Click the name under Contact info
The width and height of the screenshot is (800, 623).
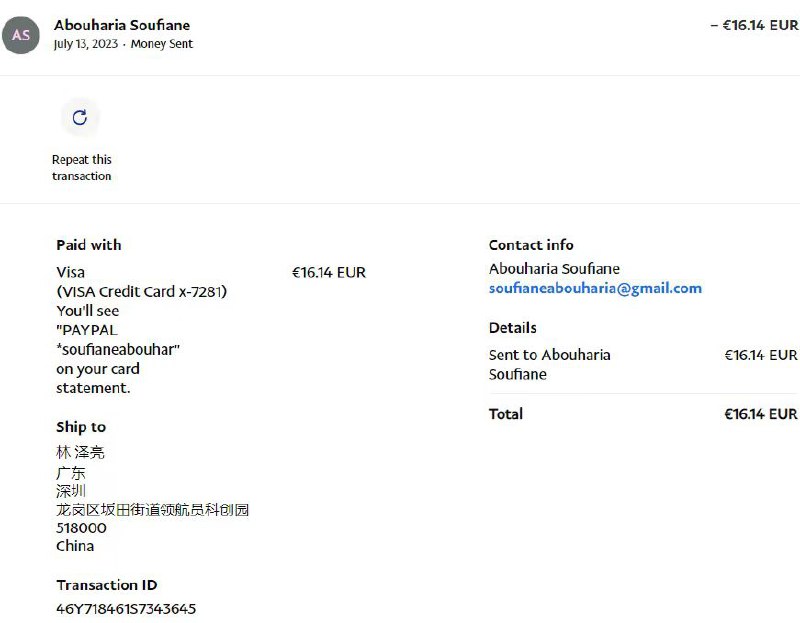(x=554, y=269)
